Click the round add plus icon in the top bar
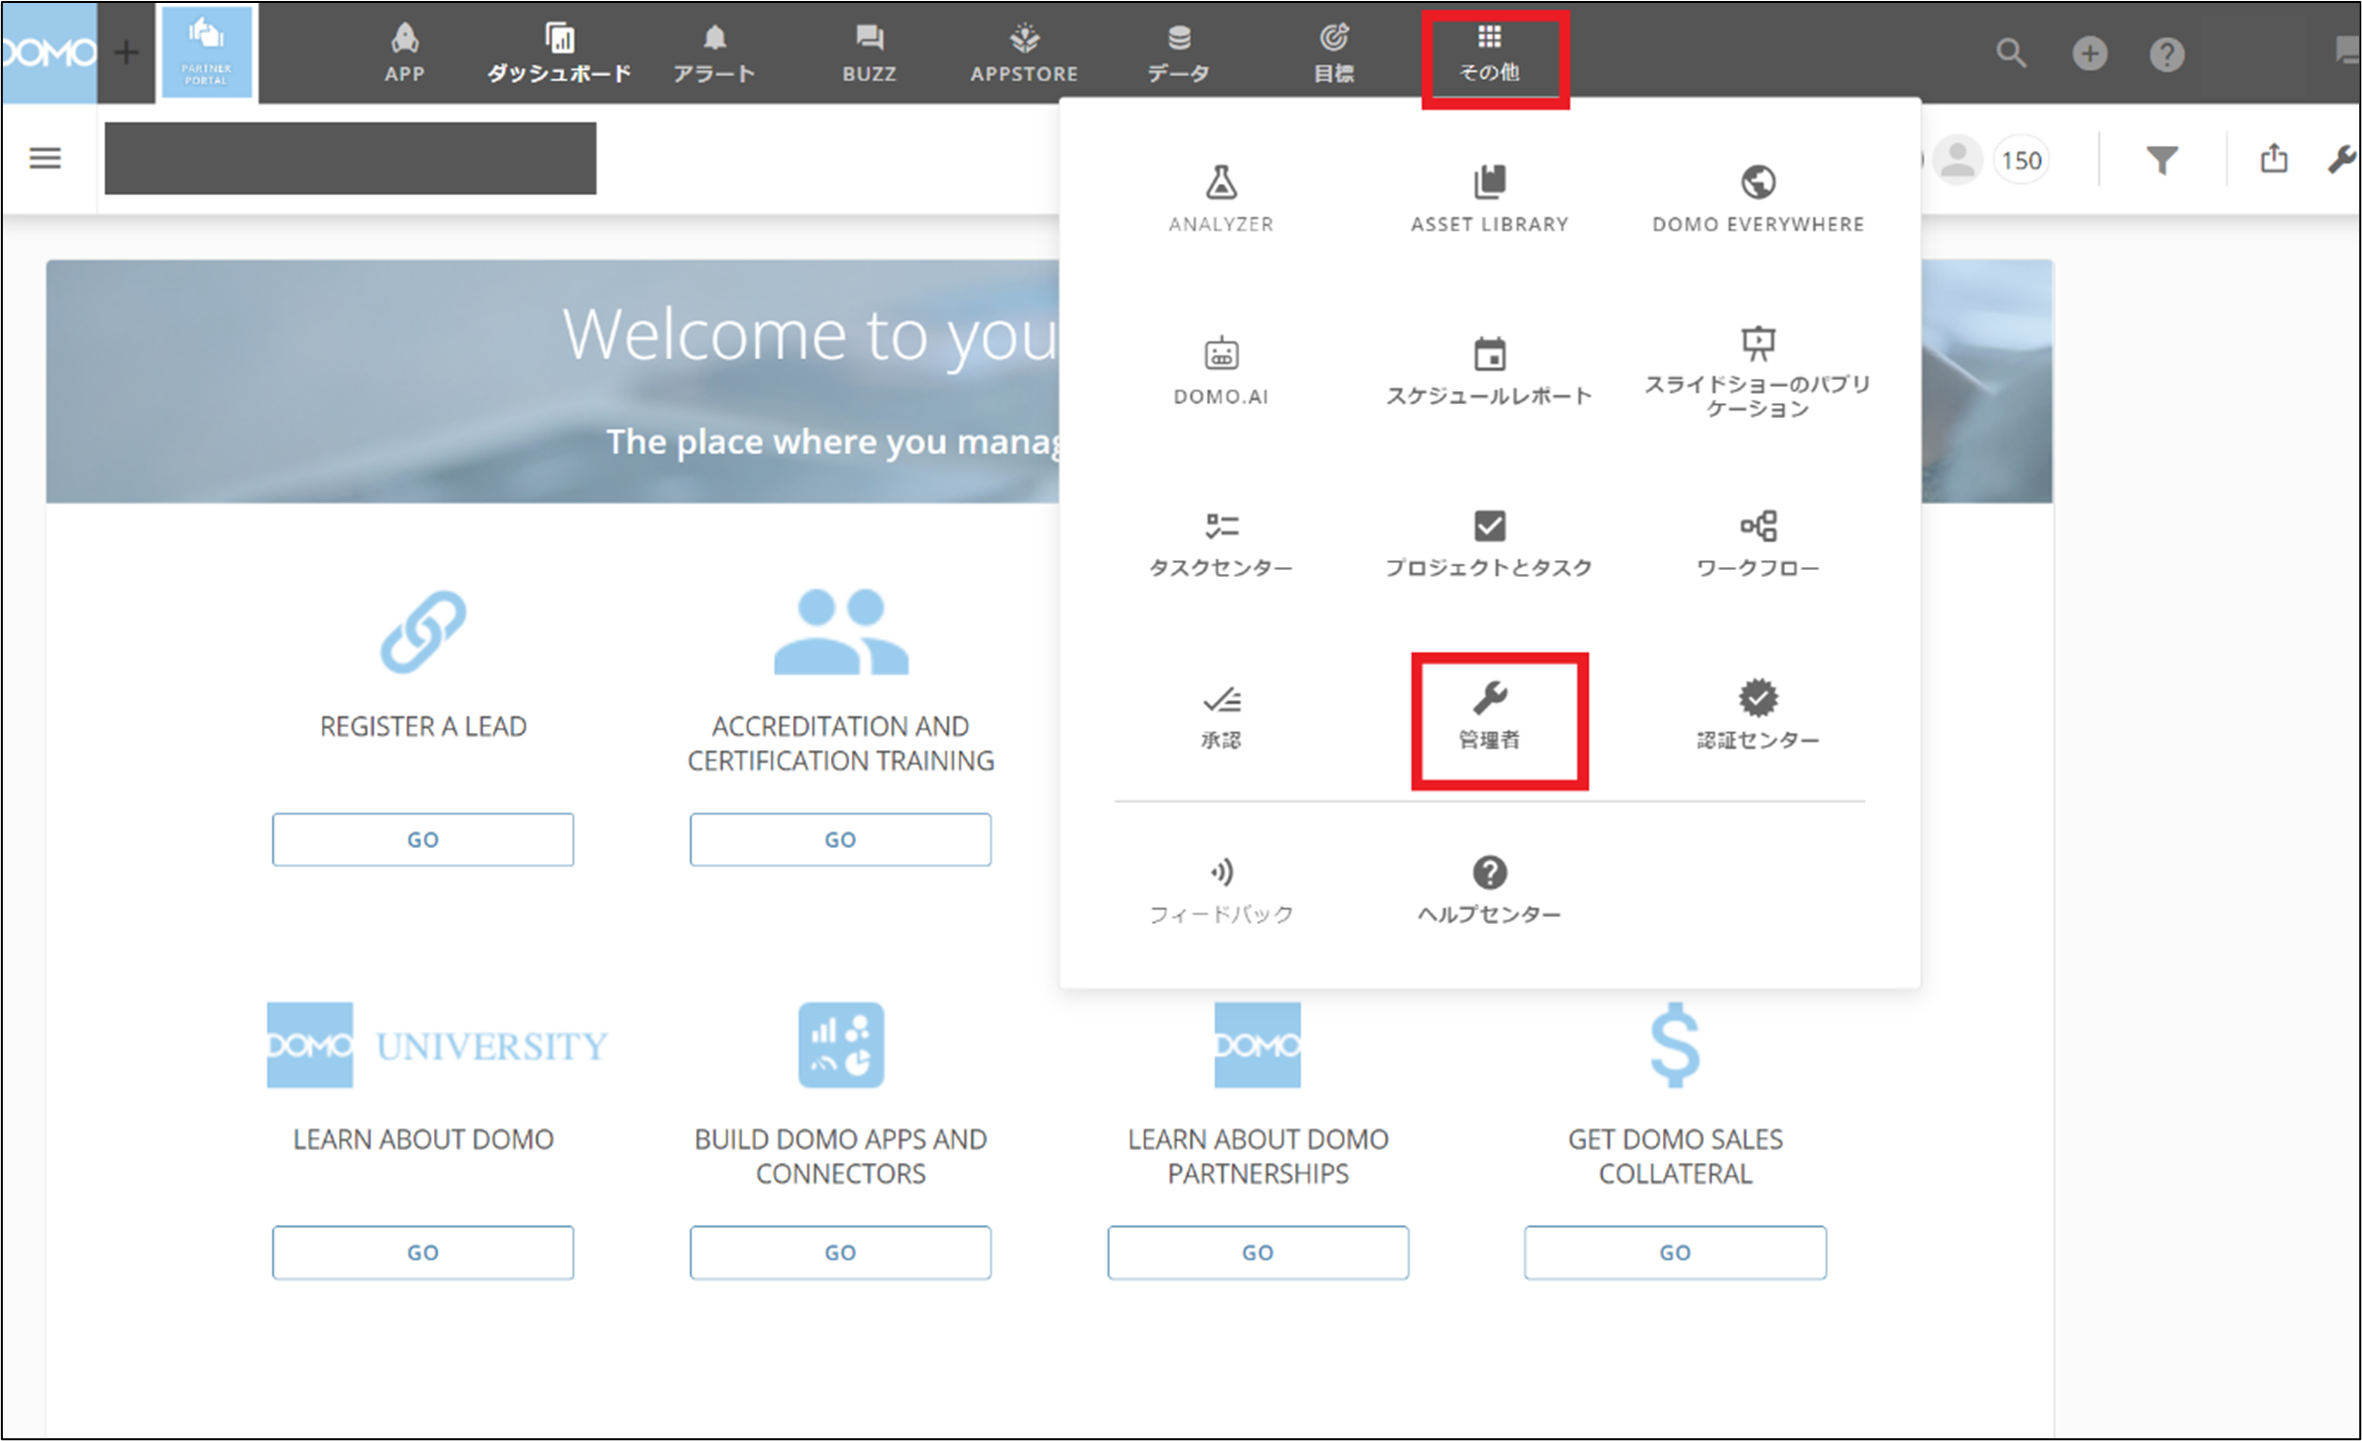This screenshot has height=1441, width=2362. click(x=2089, y=53)
